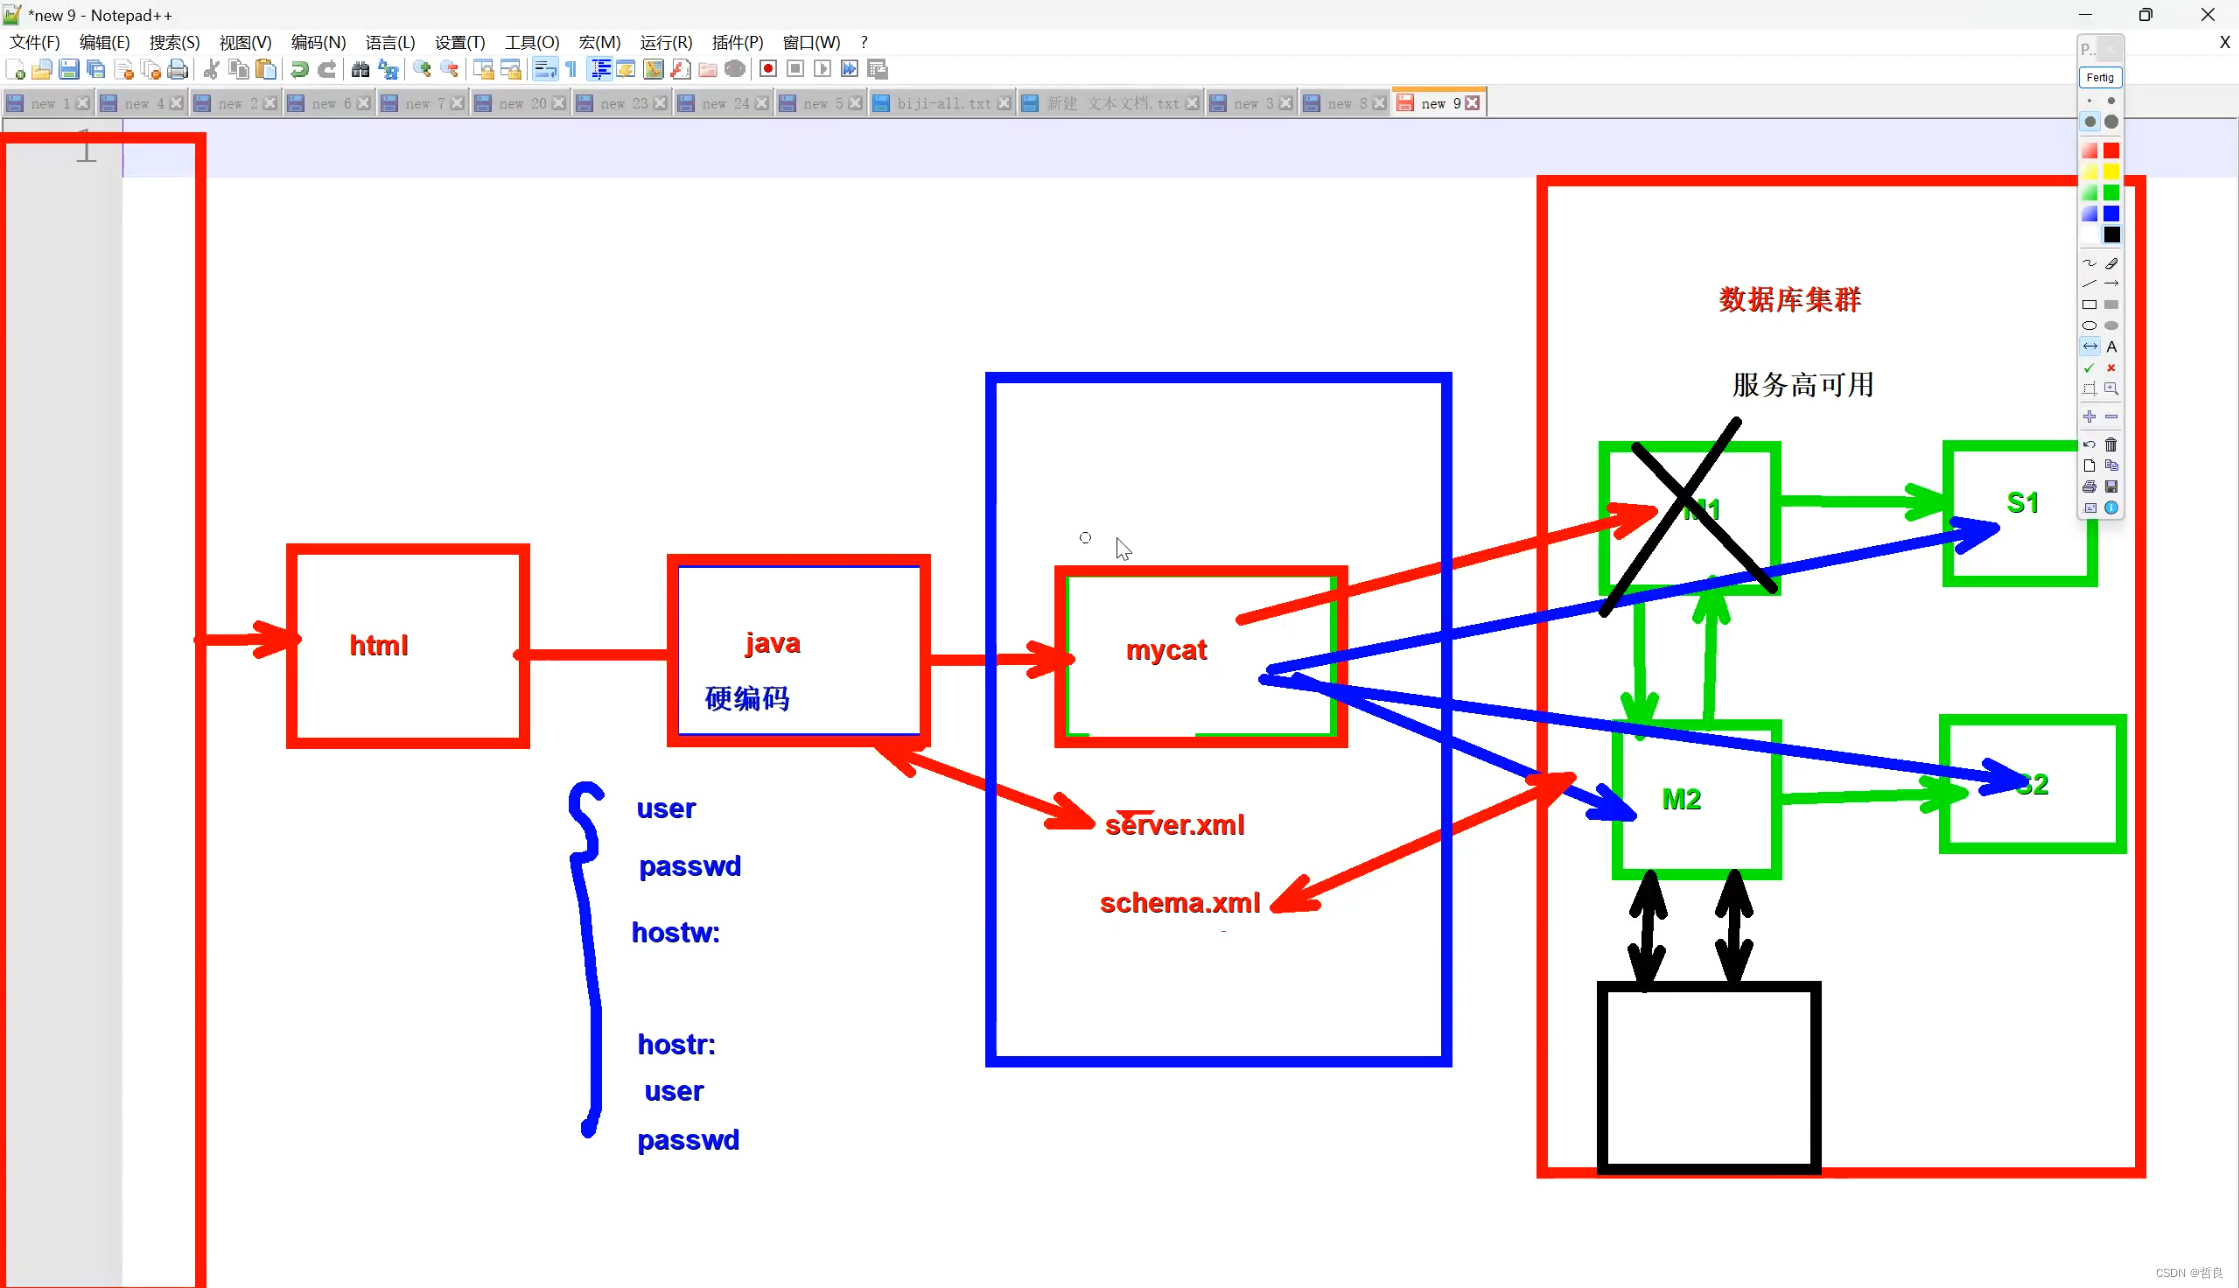Open the 文件(F) file menu
2239x1288 pixels.
click(x=32, y=41)
